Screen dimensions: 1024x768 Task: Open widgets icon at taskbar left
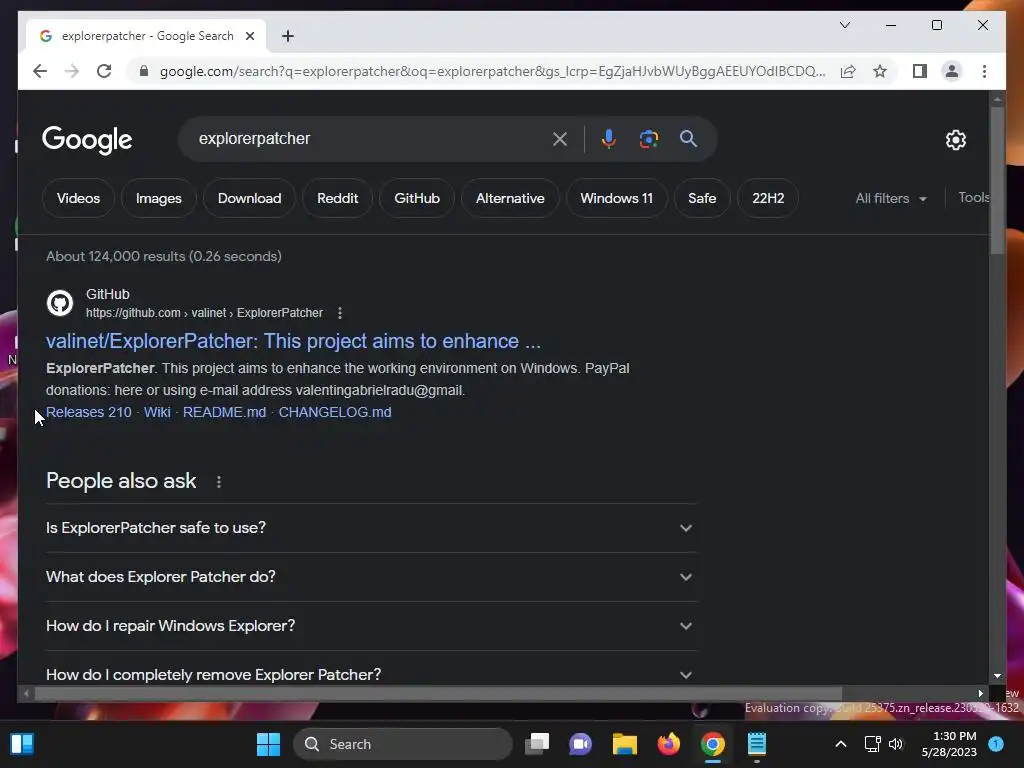pos(22,744)
